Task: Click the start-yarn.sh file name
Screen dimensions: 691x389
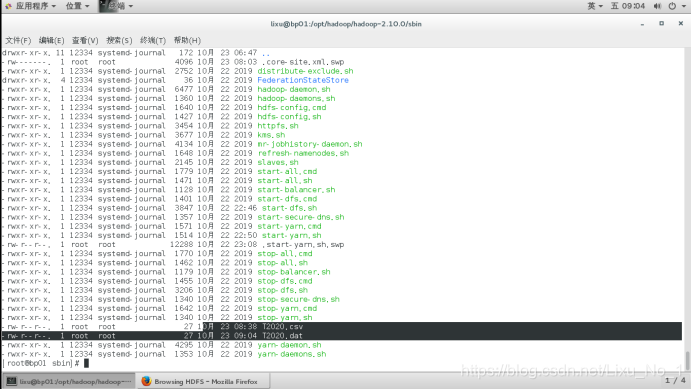Action: pos(292,236)
